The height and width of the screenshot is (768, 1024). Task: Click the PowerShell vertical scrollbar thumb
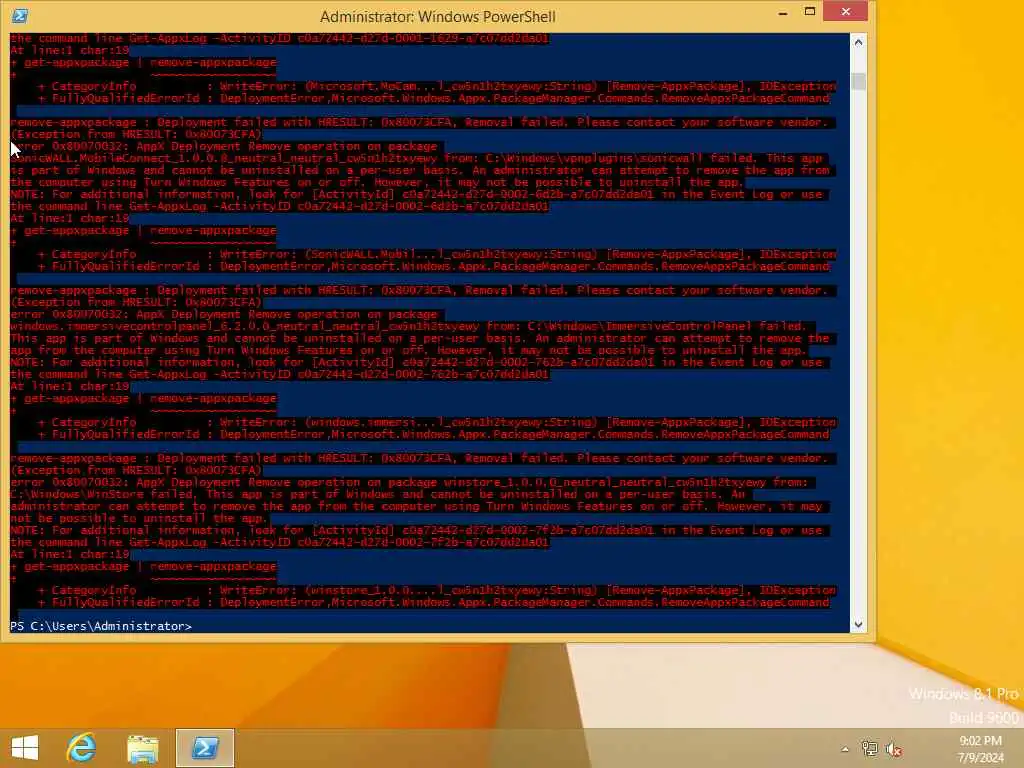pyautogui.click(x=858, y=81)
